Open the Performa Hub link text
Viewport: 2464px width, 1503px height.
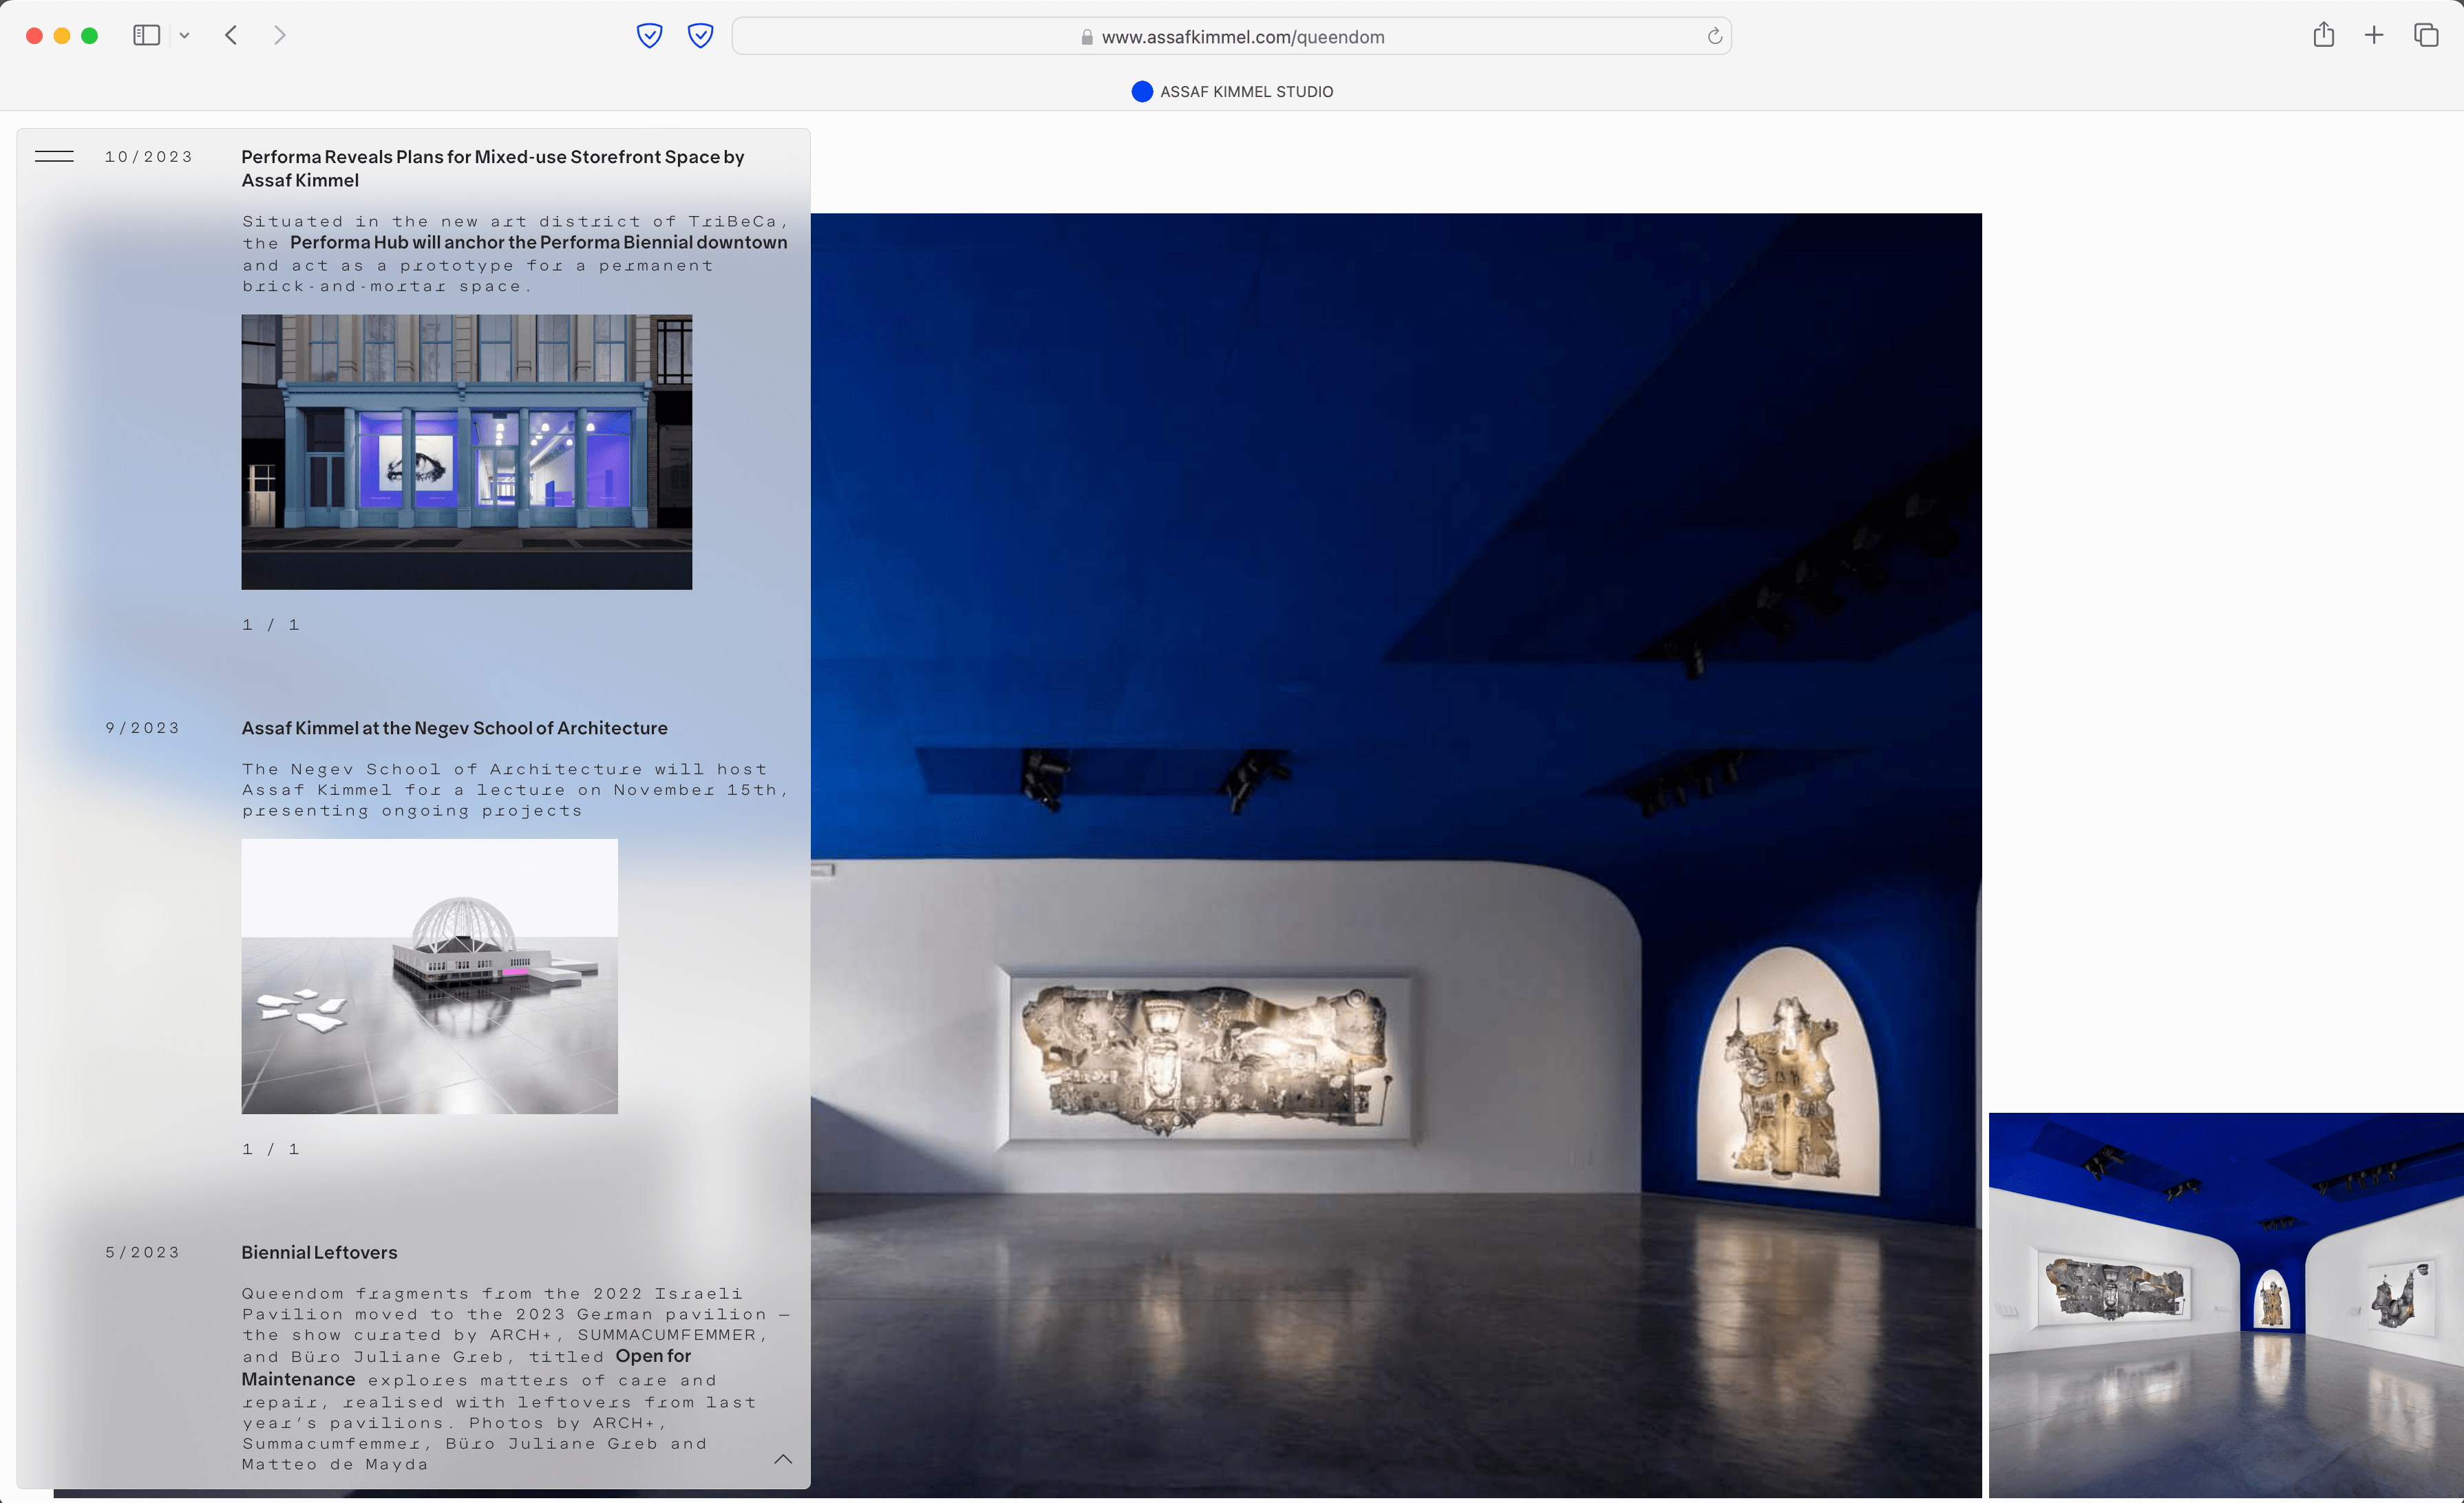click(x=538, y=242)
